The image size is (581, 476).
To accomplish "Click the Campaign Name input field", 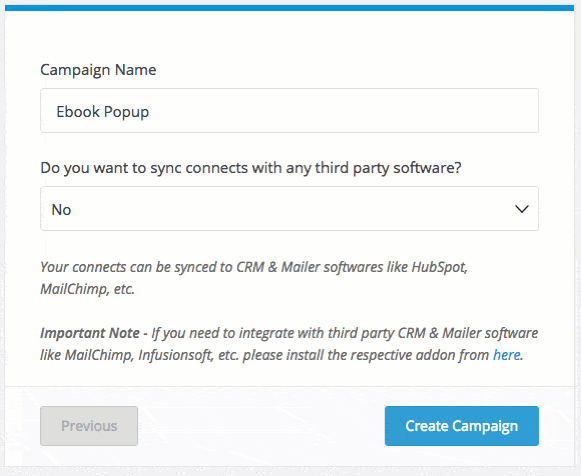I will [x=289, y=110].
